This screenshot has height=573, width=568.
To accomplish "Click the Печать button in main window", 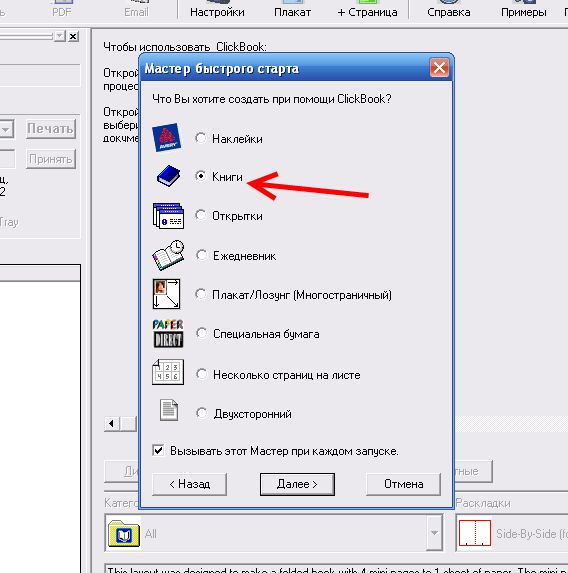I will (x=51, y=129).
